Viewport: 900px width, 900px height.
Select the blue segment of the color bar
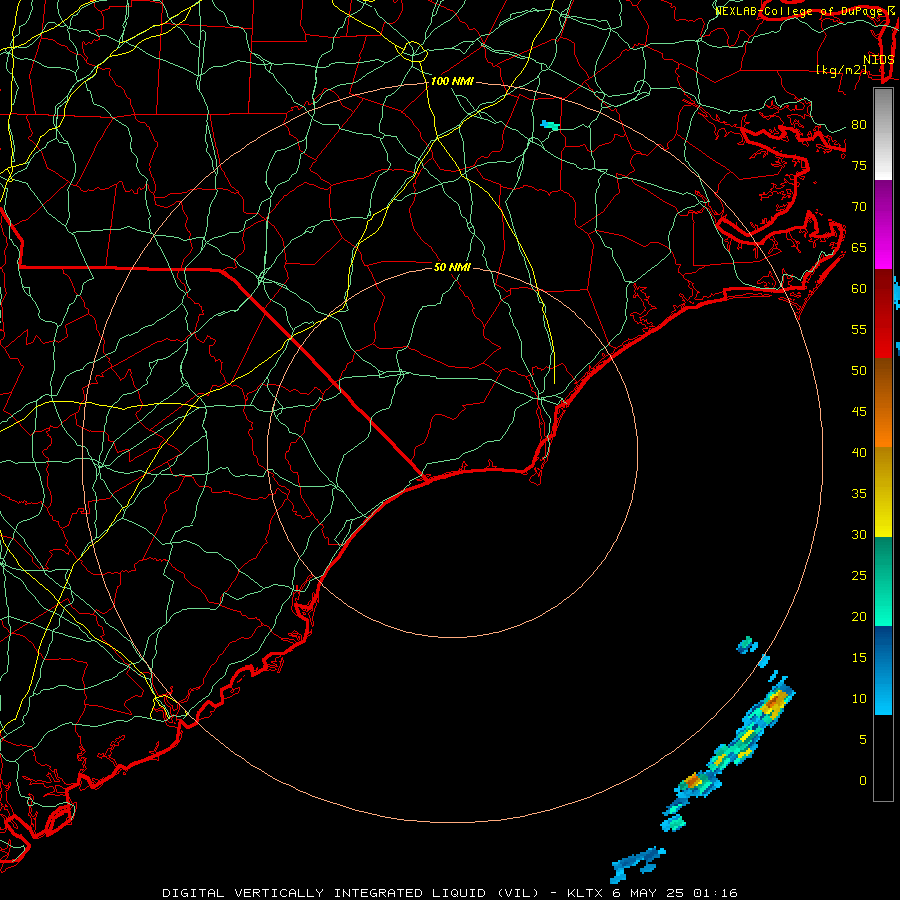(883, 670)
